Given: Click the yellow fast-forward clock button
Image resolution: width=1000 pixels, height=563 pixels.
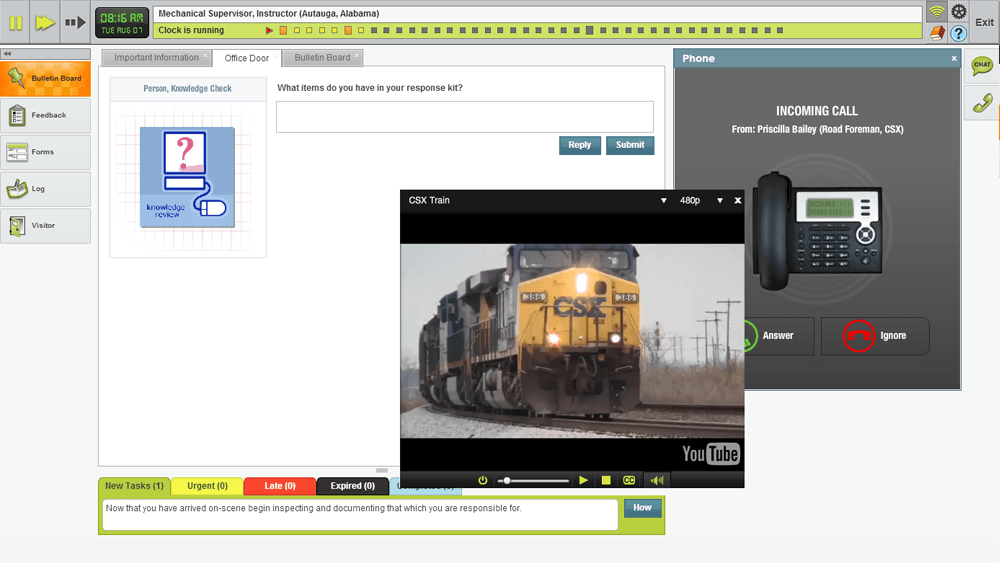Looking at the screenshot, I should (45, 23).
